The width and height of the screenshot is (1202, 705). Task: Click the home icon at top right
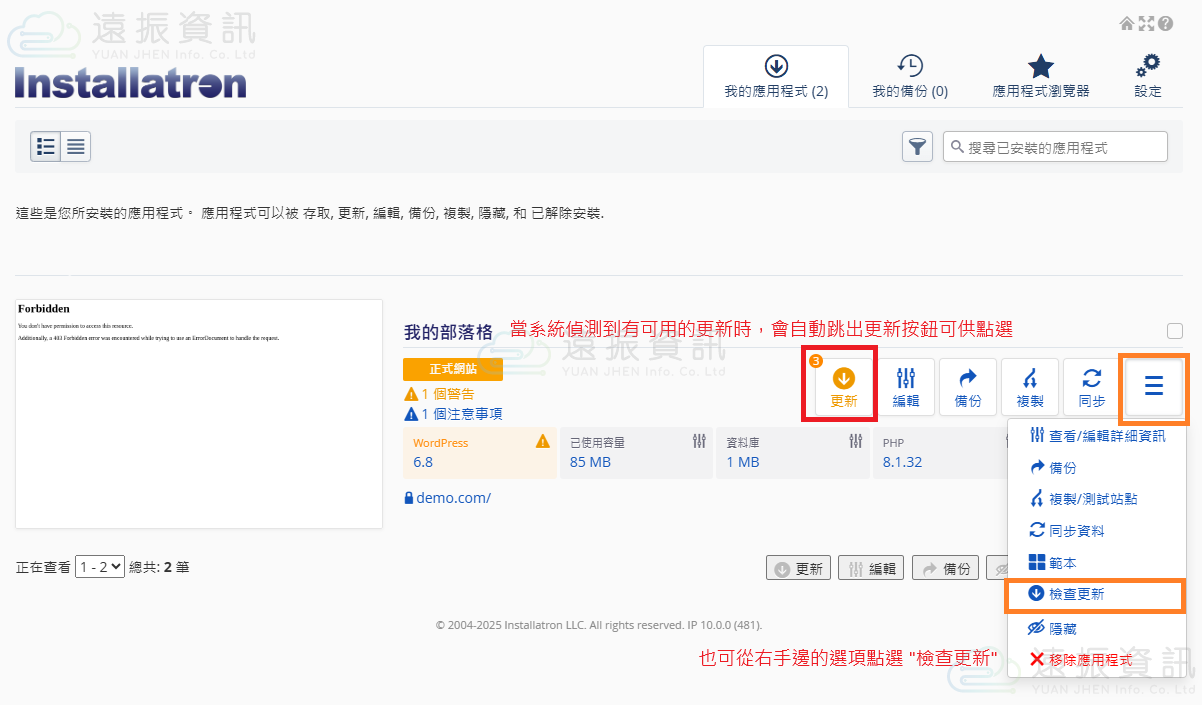point(1127,23)
